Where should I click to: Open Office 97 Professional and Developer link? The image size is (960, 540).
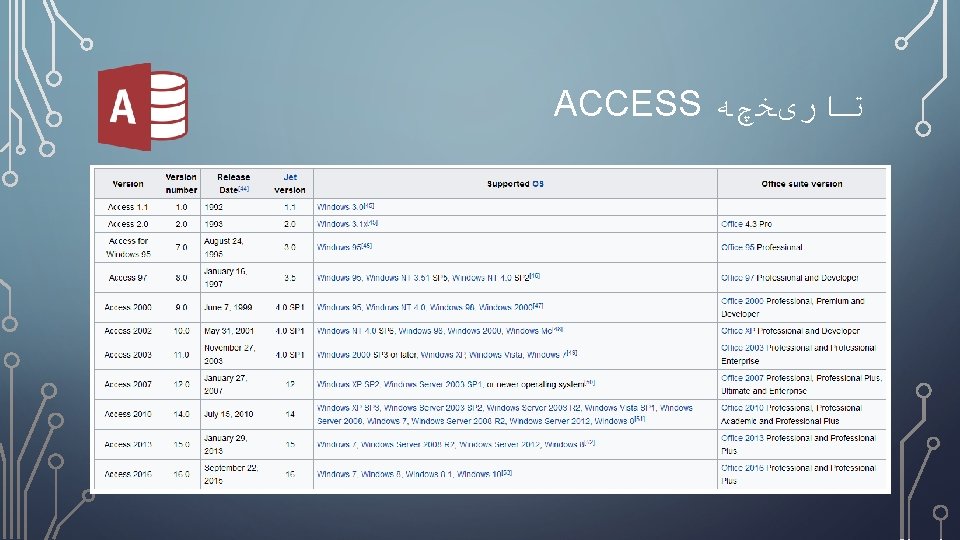click(x=790, y=278)
